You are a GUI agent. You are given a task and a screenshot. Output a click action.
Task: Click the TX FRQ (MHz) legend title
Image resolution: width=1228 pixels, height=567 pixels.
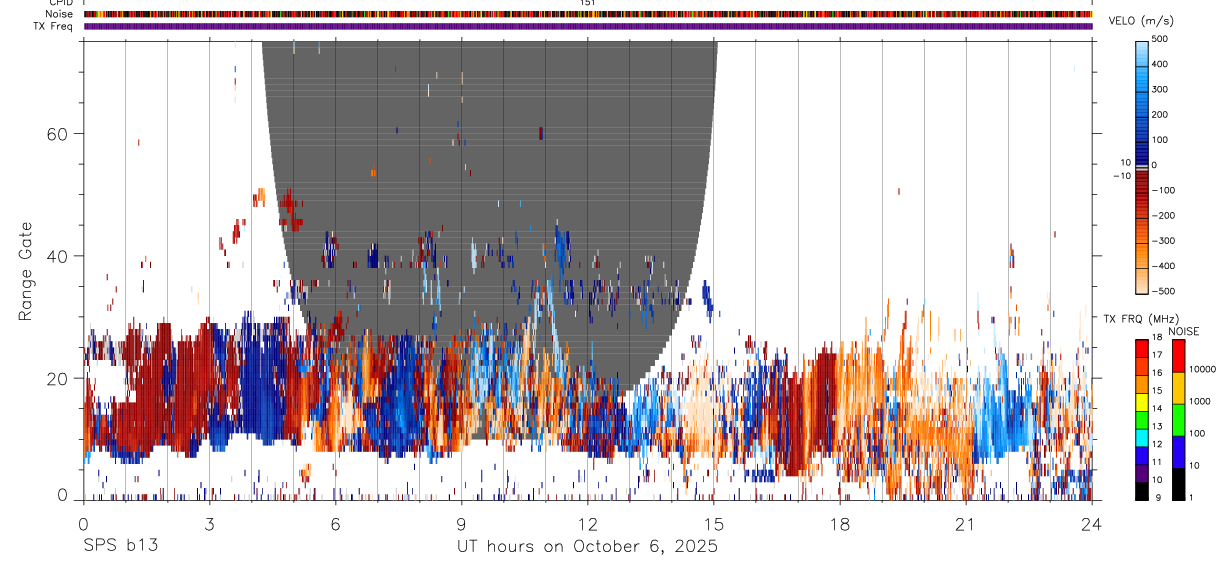pos(1141,319)
